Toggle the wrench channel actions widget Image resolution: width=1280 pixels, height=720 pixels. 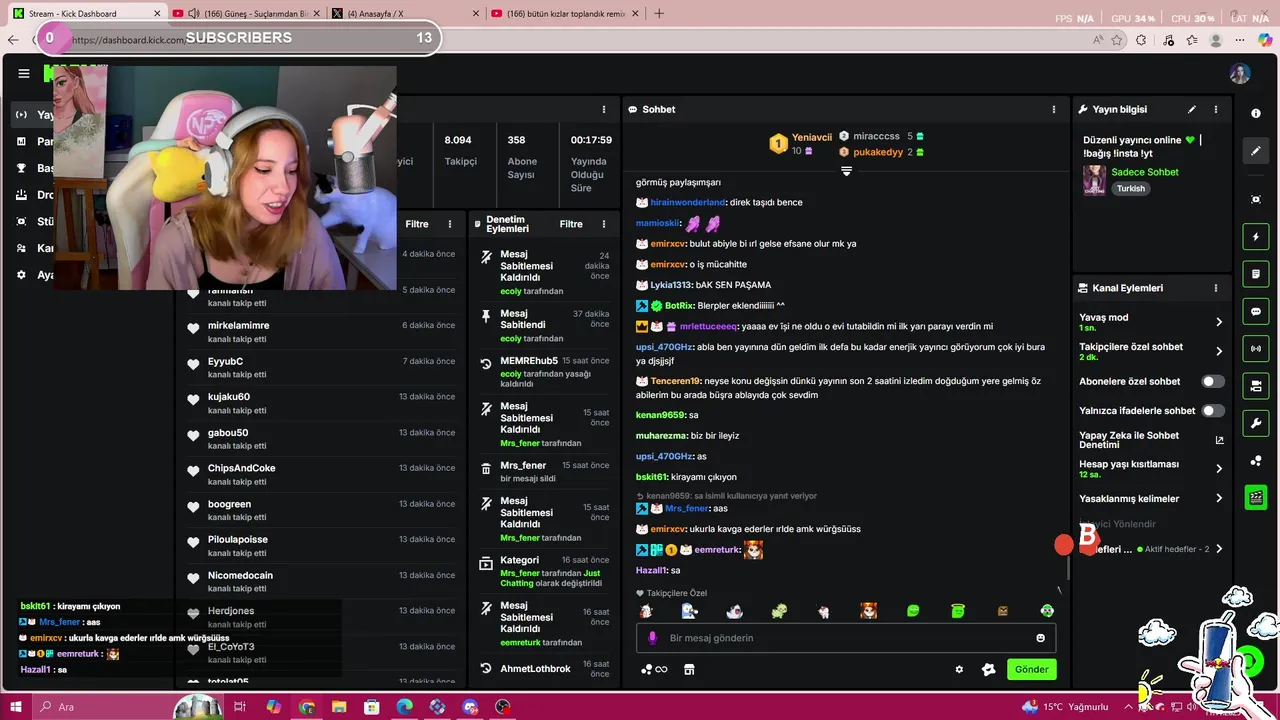click(1256, 423)
